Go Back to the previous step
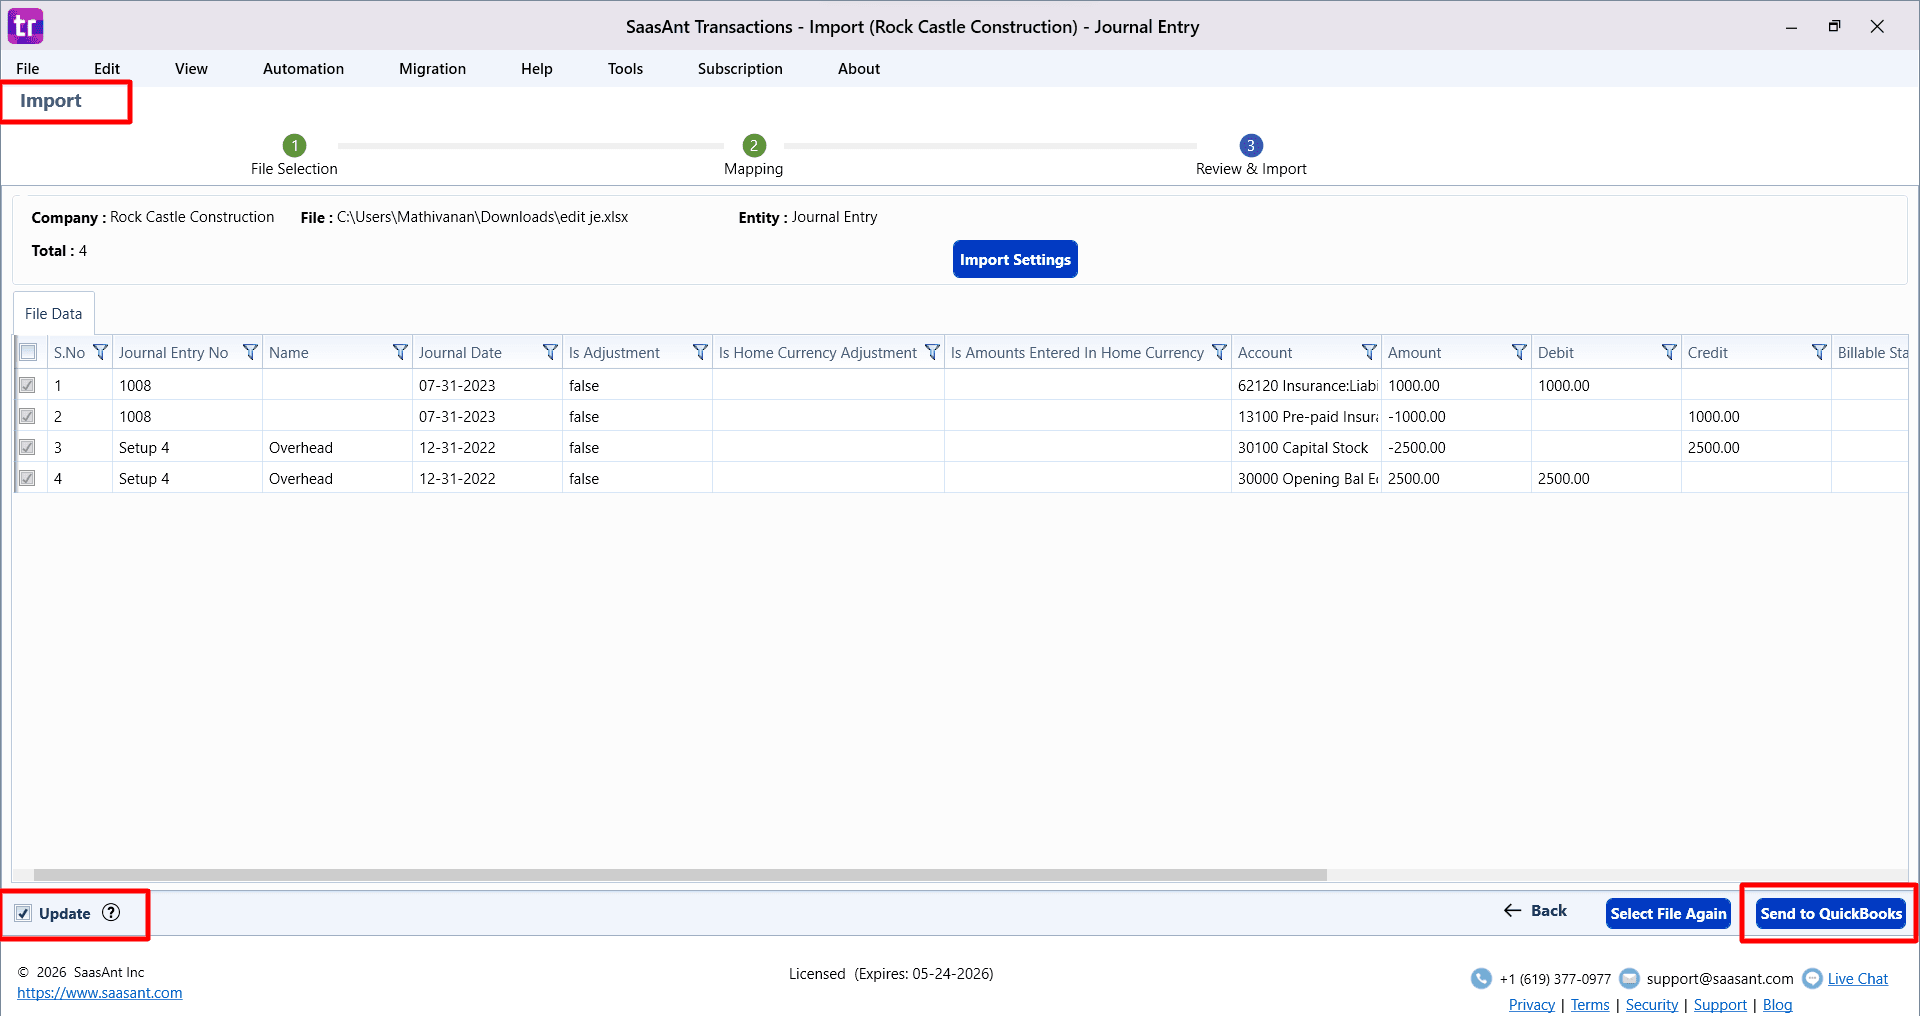The image size is (1920, 1016). pyautogui.click(x=1535, y=910)
